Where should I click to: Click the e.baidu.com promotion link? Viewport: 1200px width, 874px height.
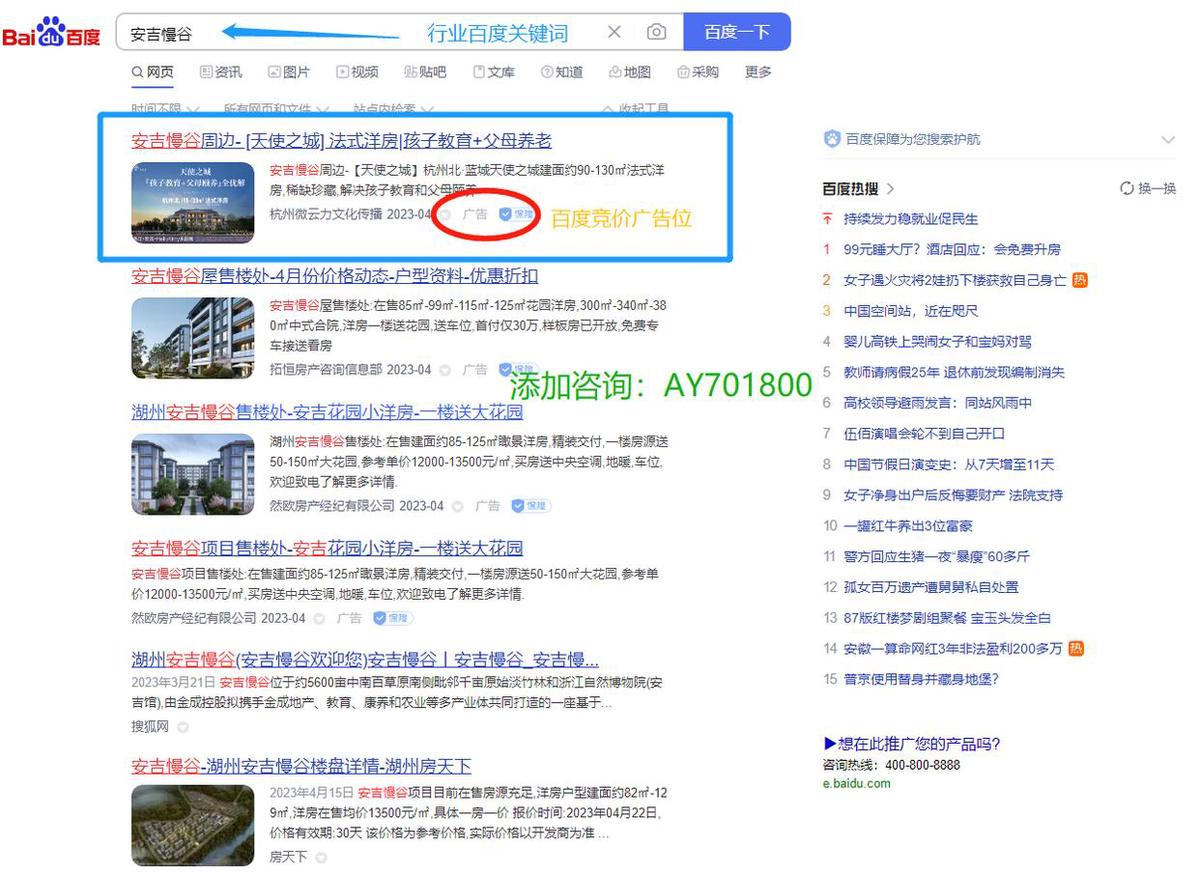tap(856, 783)
